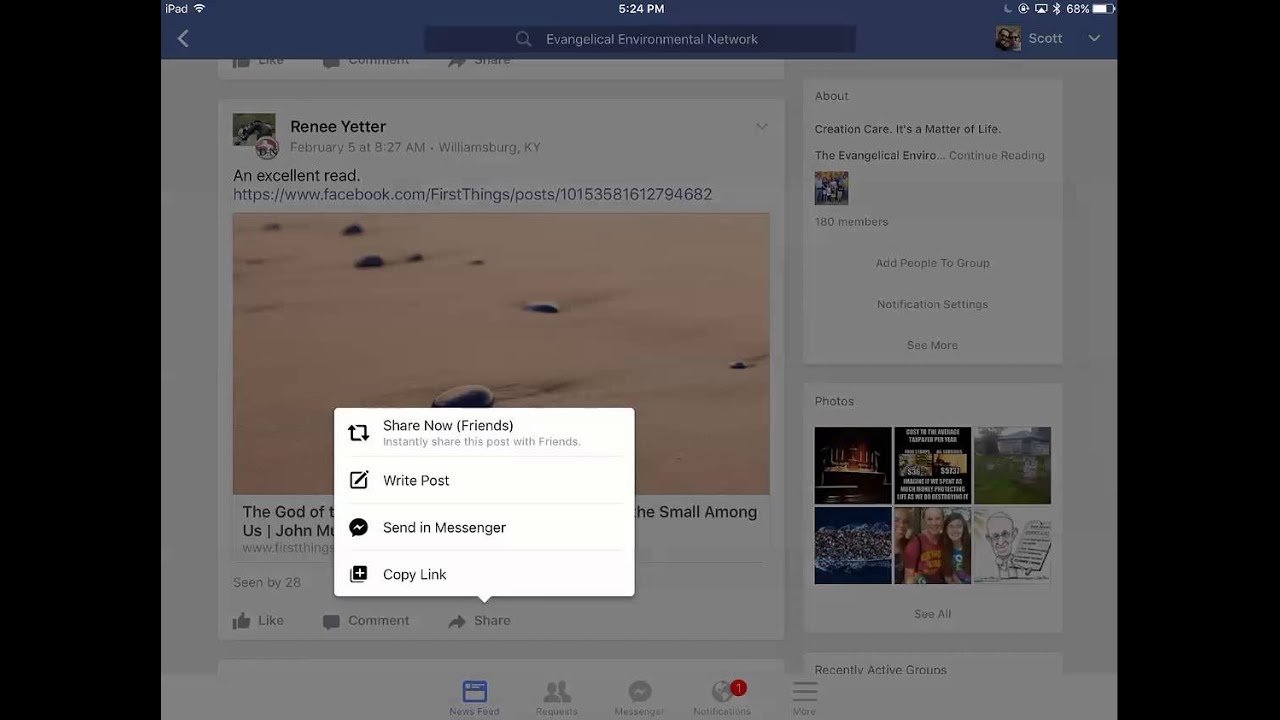Open the caricature drawing photo
Viewport: 1280px width, 720px height.
[x=1013, y=546]
